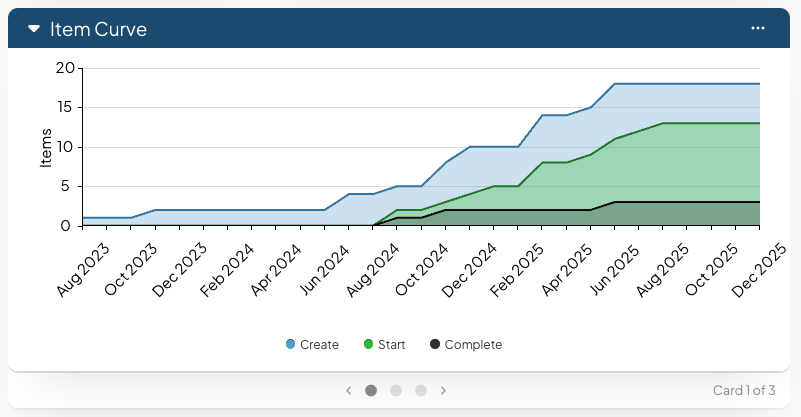Click the dark Complete area in chart

(680, 214)
